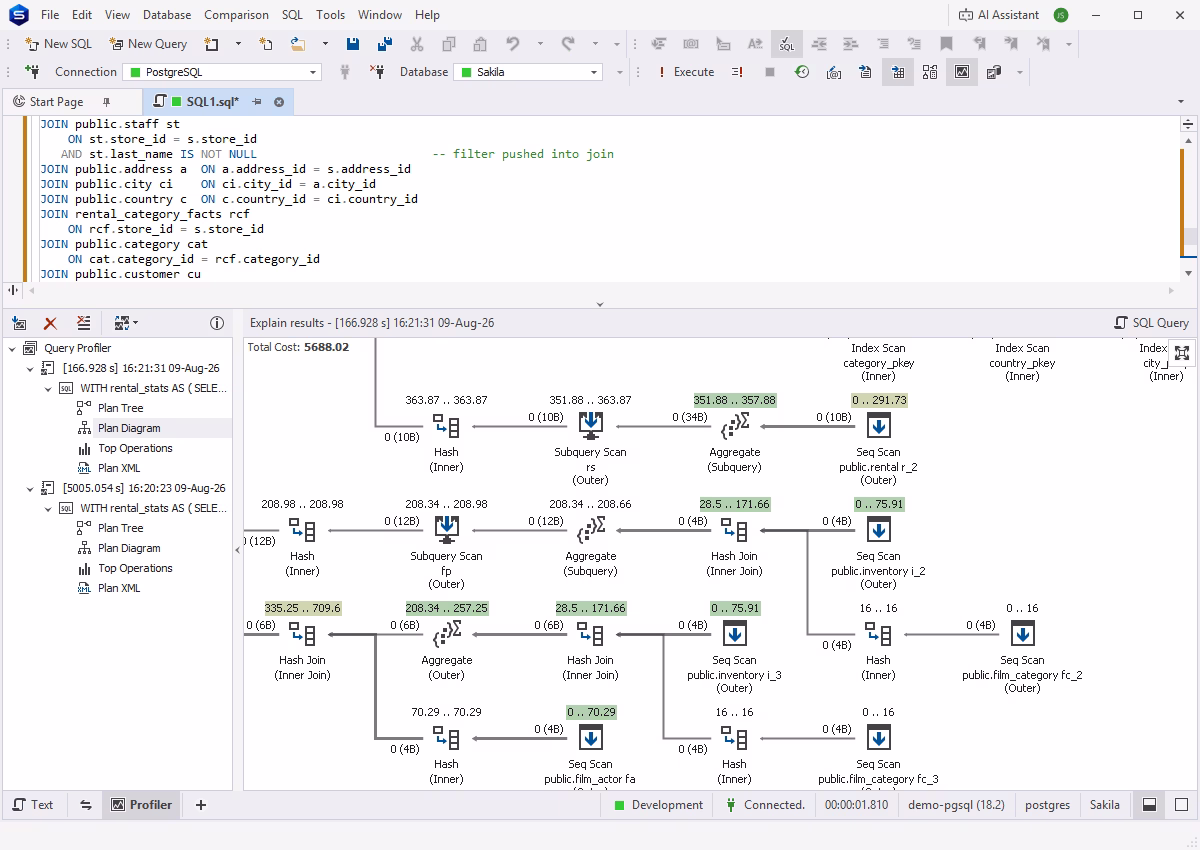Close the SQL1.sql tab
This screenshot has height=850, width=1200.
point(279,102)
